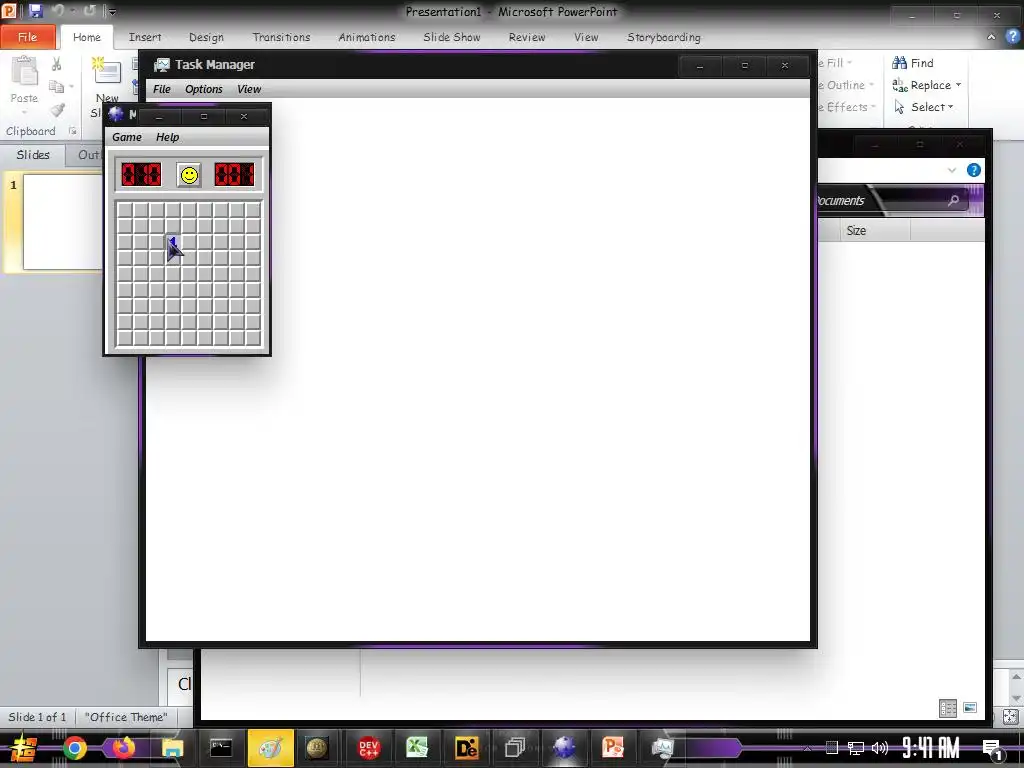This screenshot has width=1024, height=768.
Task: Click the New Slide icon
Action: click(x=106, y=71)
